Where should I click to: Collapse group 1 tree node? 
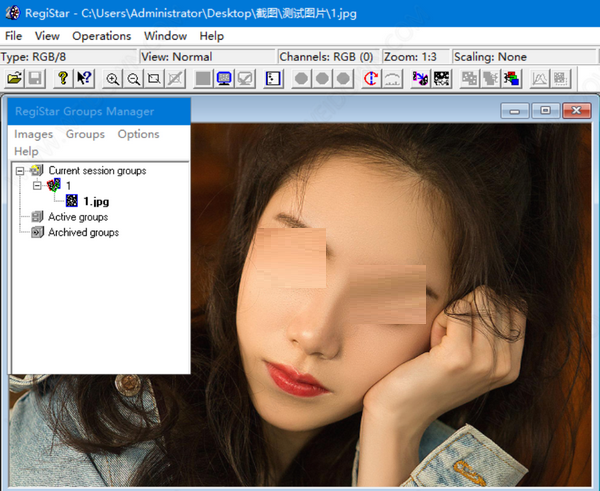[37, 186]
